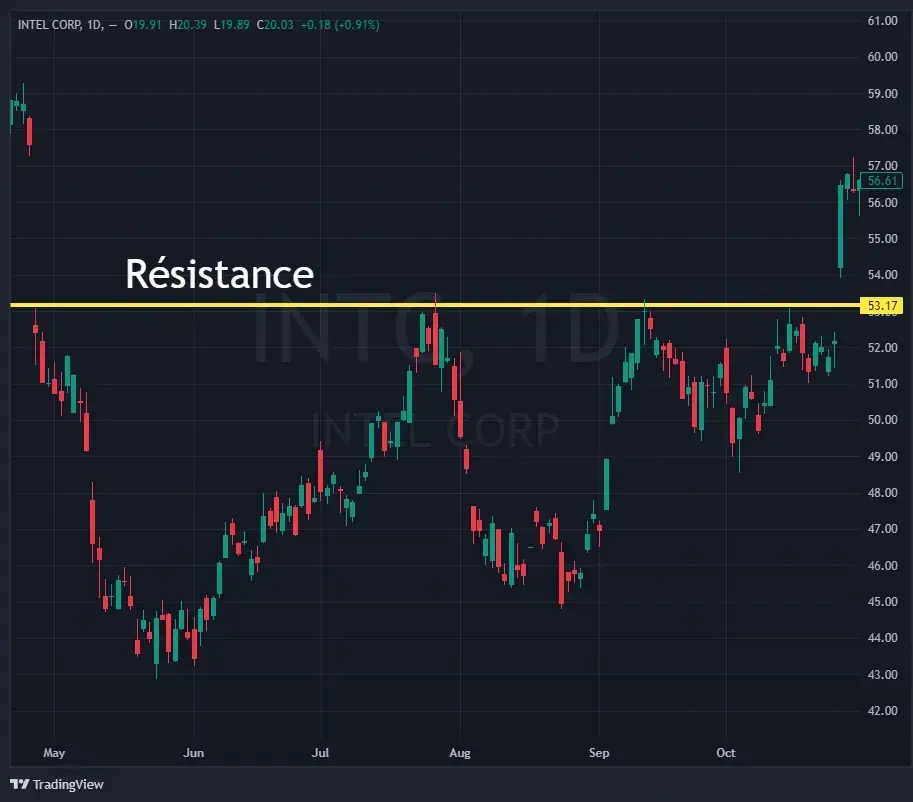Click the 57.00 price axis label
913x802 pixels.
coord(882,166)
